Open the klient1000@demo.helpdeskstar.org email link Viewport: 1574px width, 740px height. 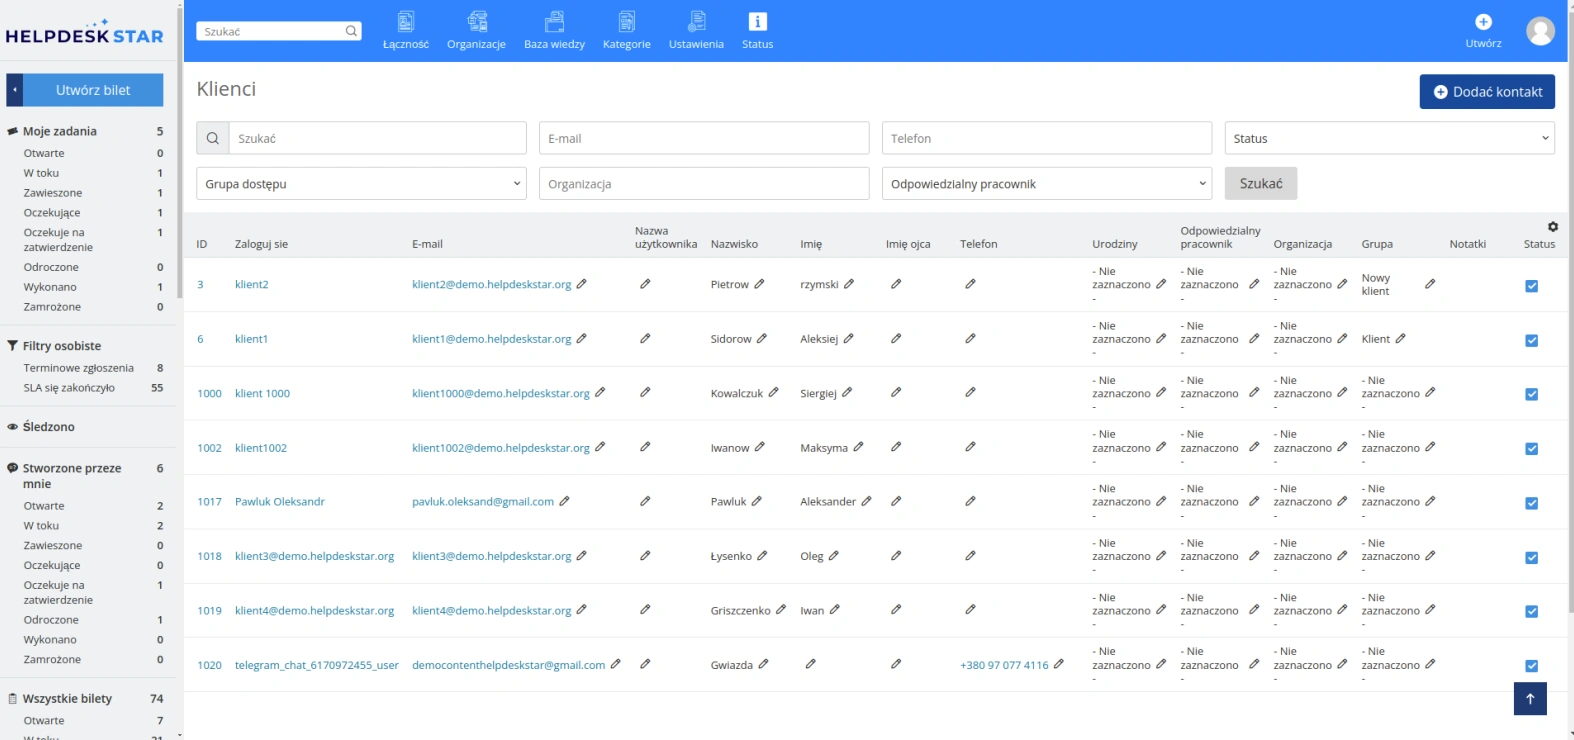tap(501, 394)
